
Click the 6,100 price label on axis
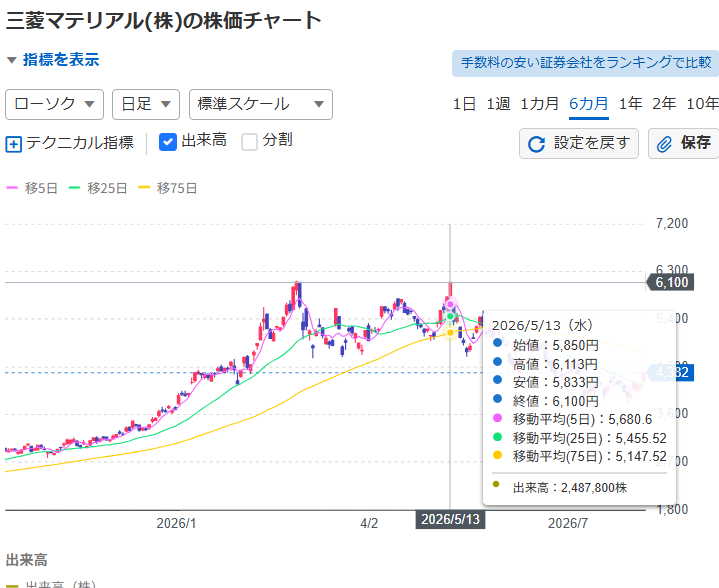pyautogui.click(x=670, y=283)
